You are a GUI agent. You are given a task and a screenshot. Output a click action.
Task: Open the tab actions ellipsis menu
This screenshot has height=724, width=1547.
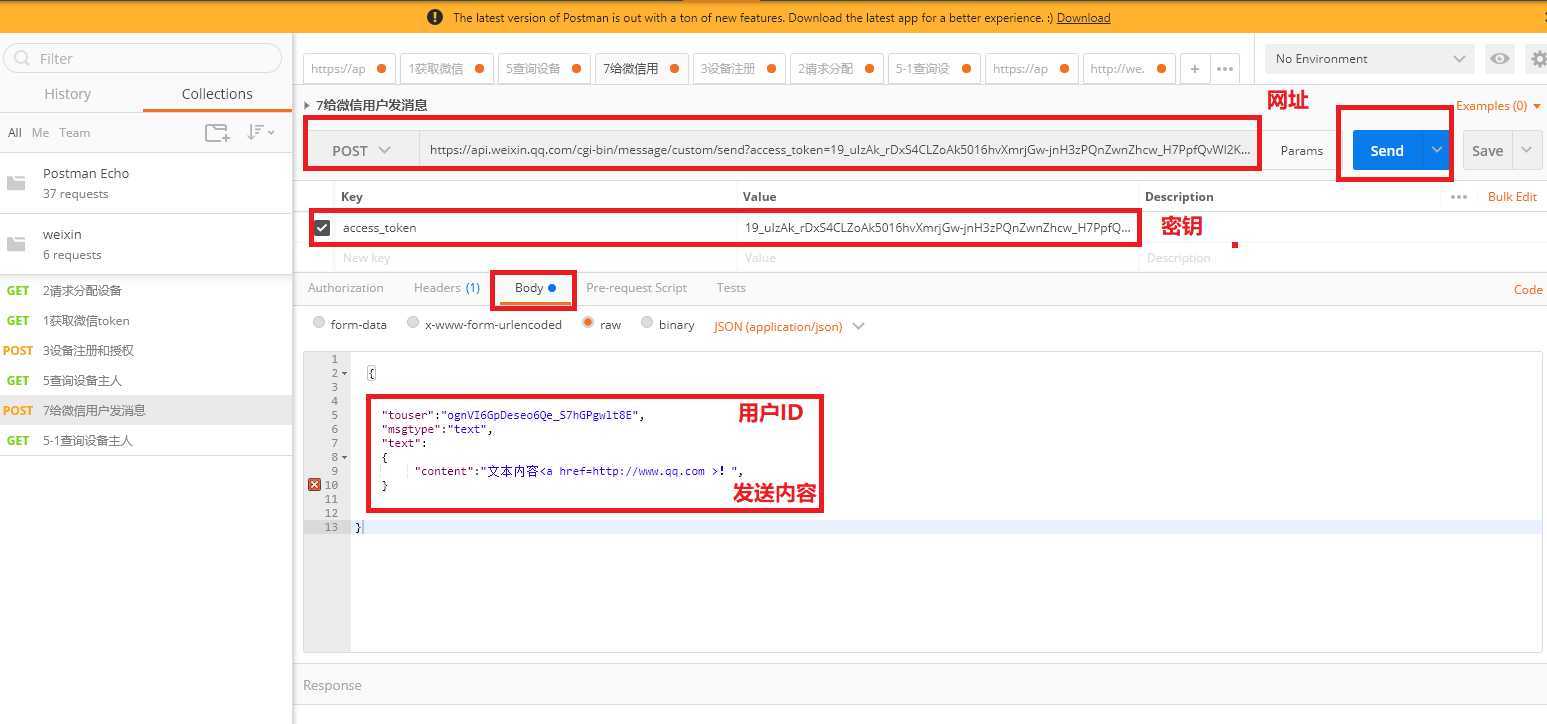click(1224, 69)
